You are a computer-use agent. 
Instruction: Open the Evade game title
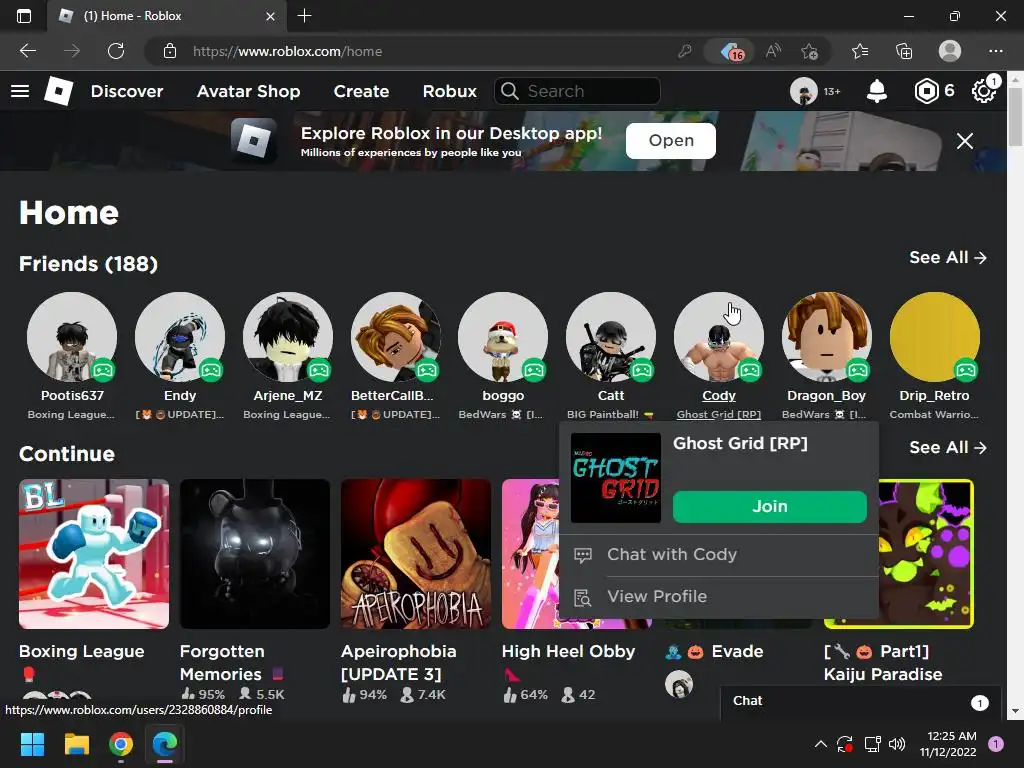pyautogui.click(x=737, y=651)
